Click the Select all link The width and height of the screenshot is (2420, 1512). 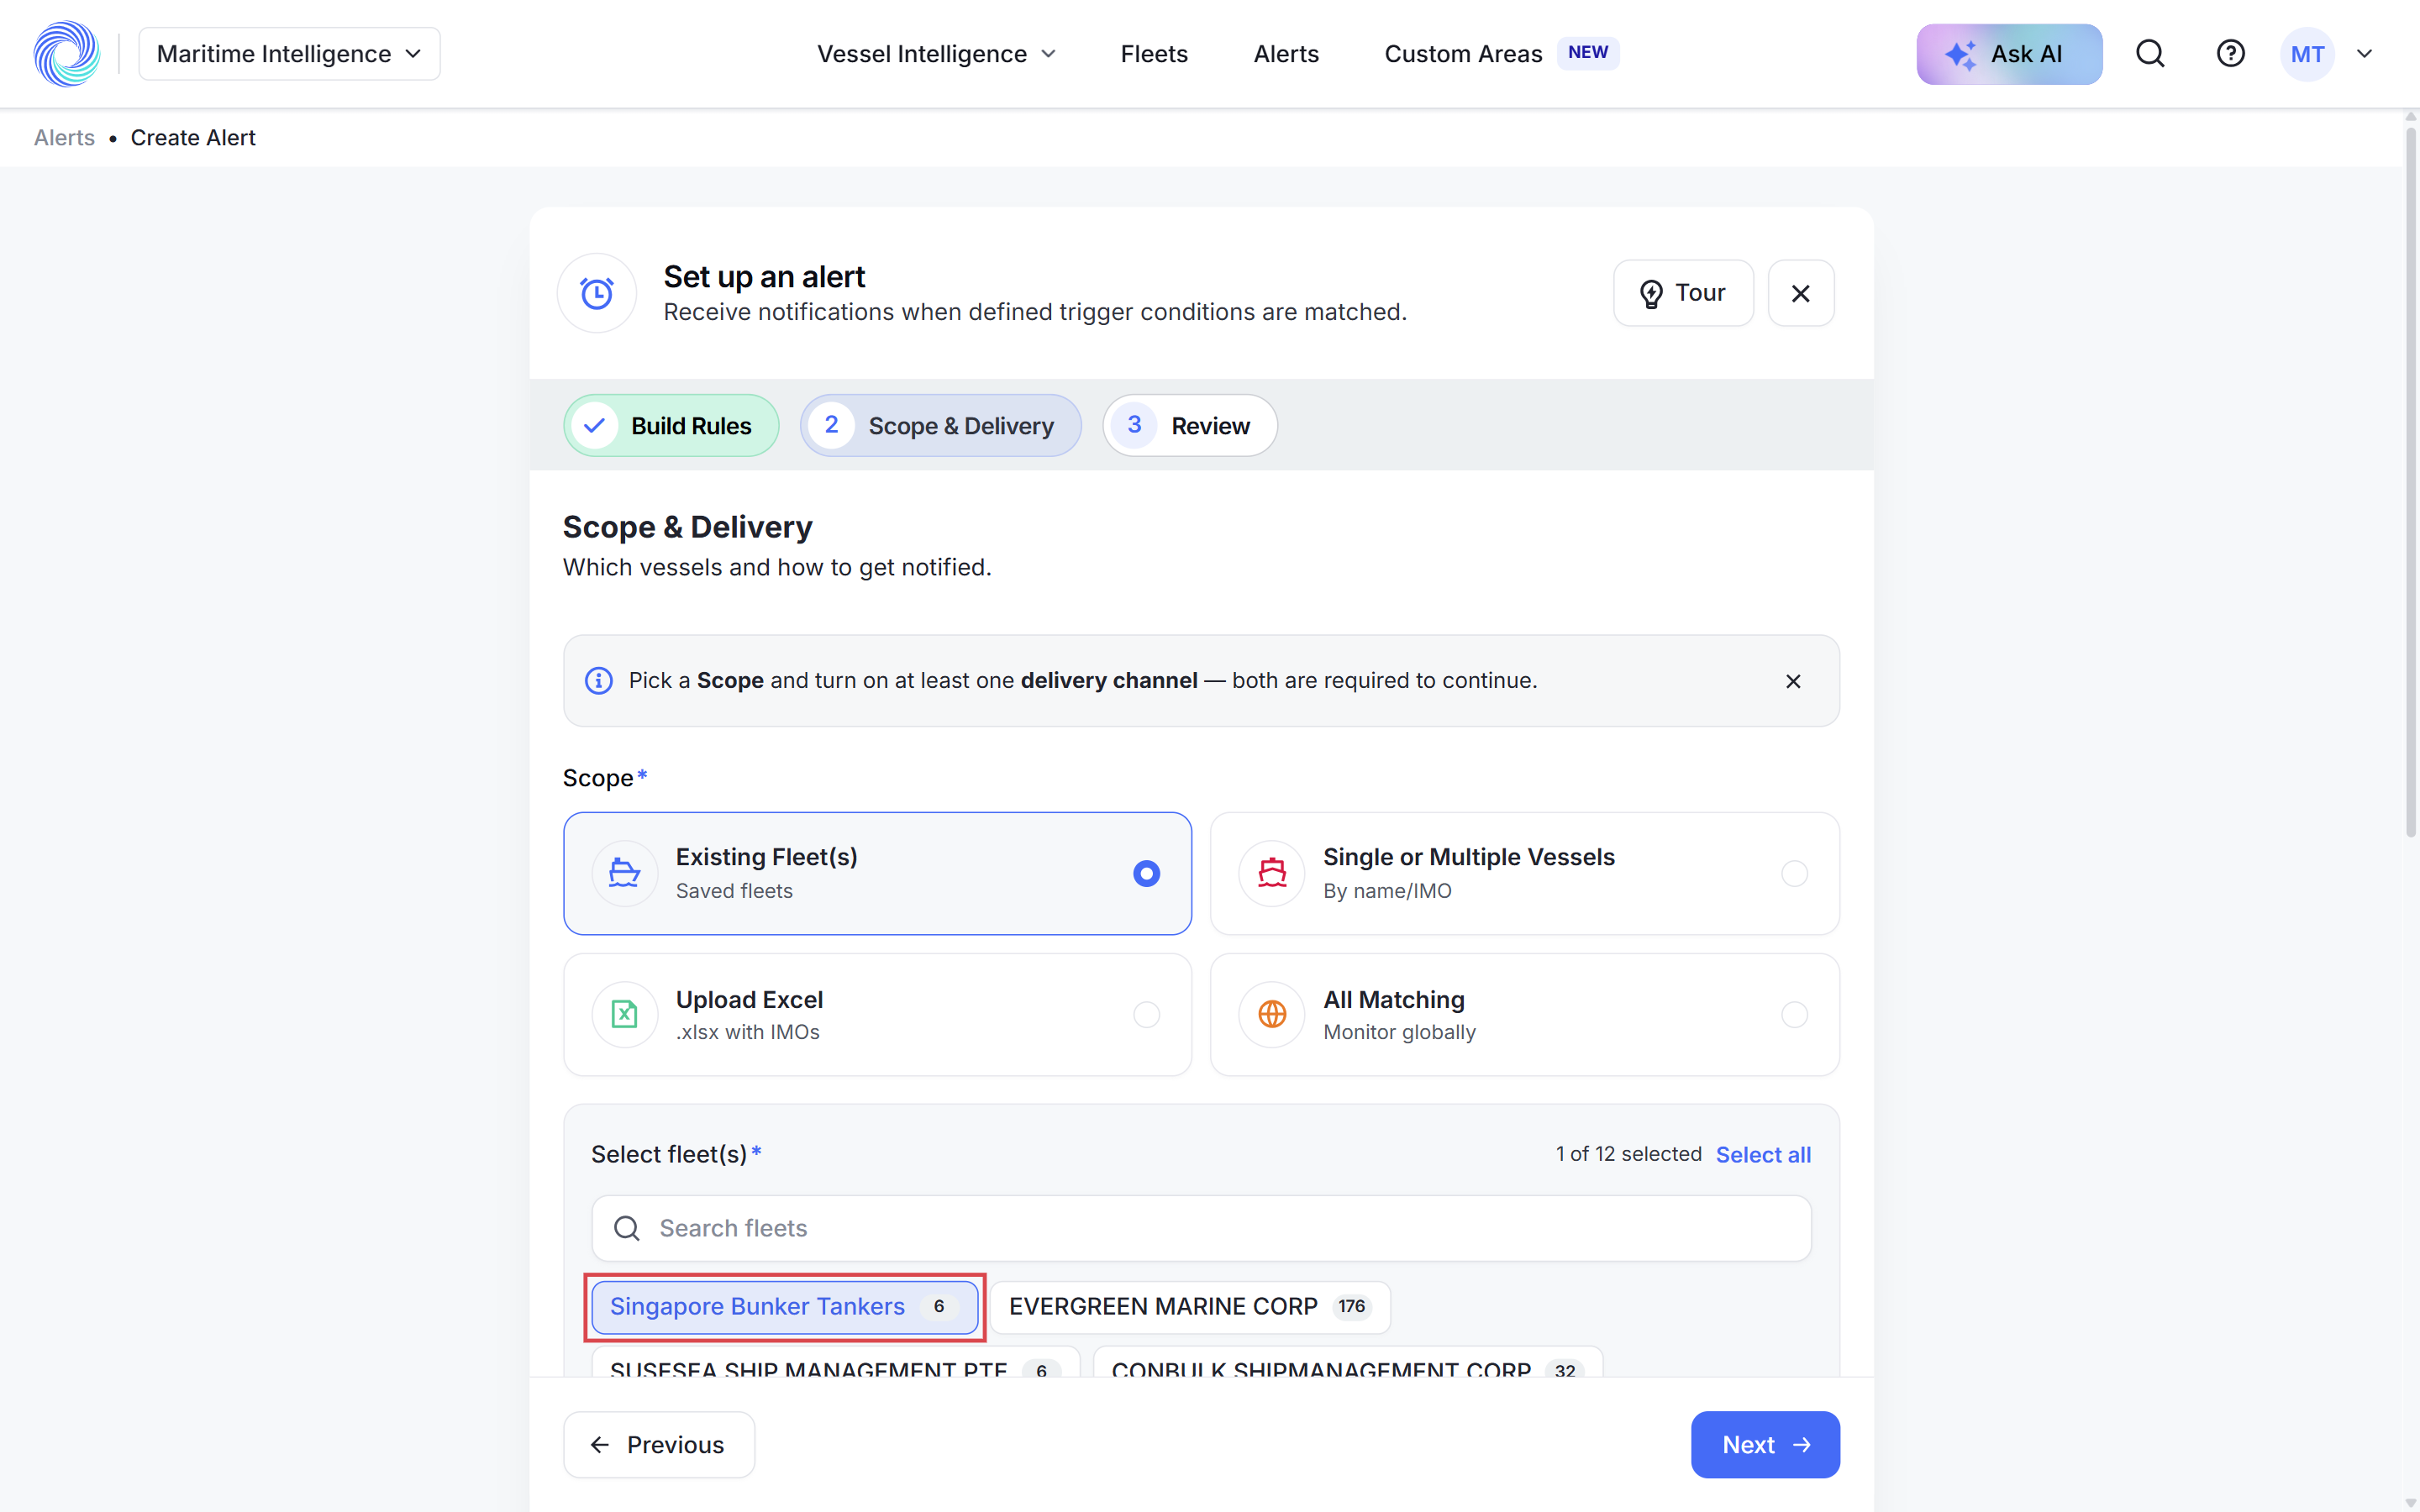(1763, 1155)
